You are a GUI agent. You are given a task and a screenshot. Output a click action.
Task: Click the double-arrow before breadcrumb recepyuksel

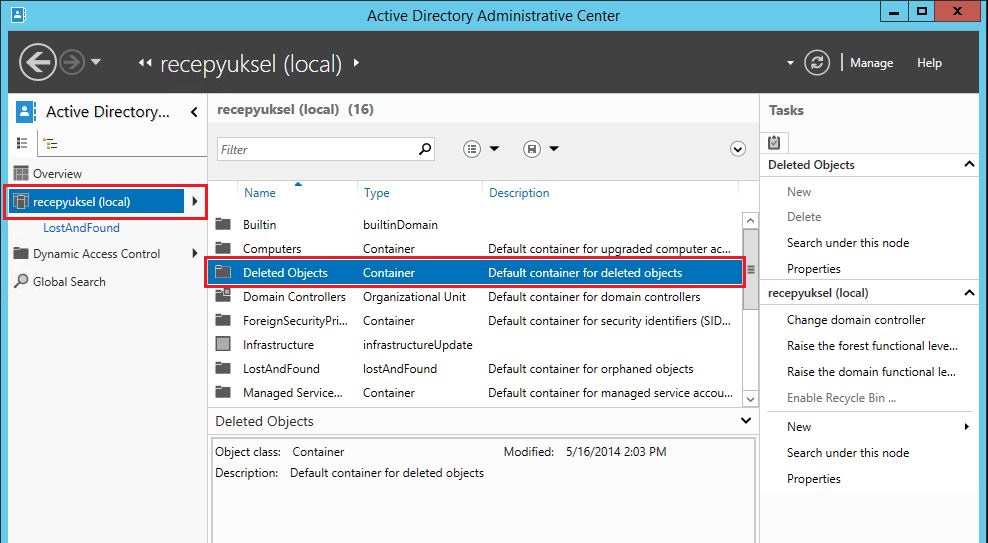click(145, 62)
